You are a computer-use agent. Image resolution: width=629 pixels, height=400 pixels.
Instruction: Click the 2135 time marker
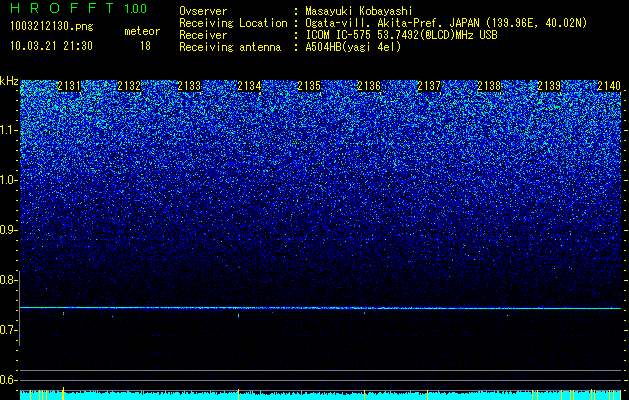click(309, 86)
